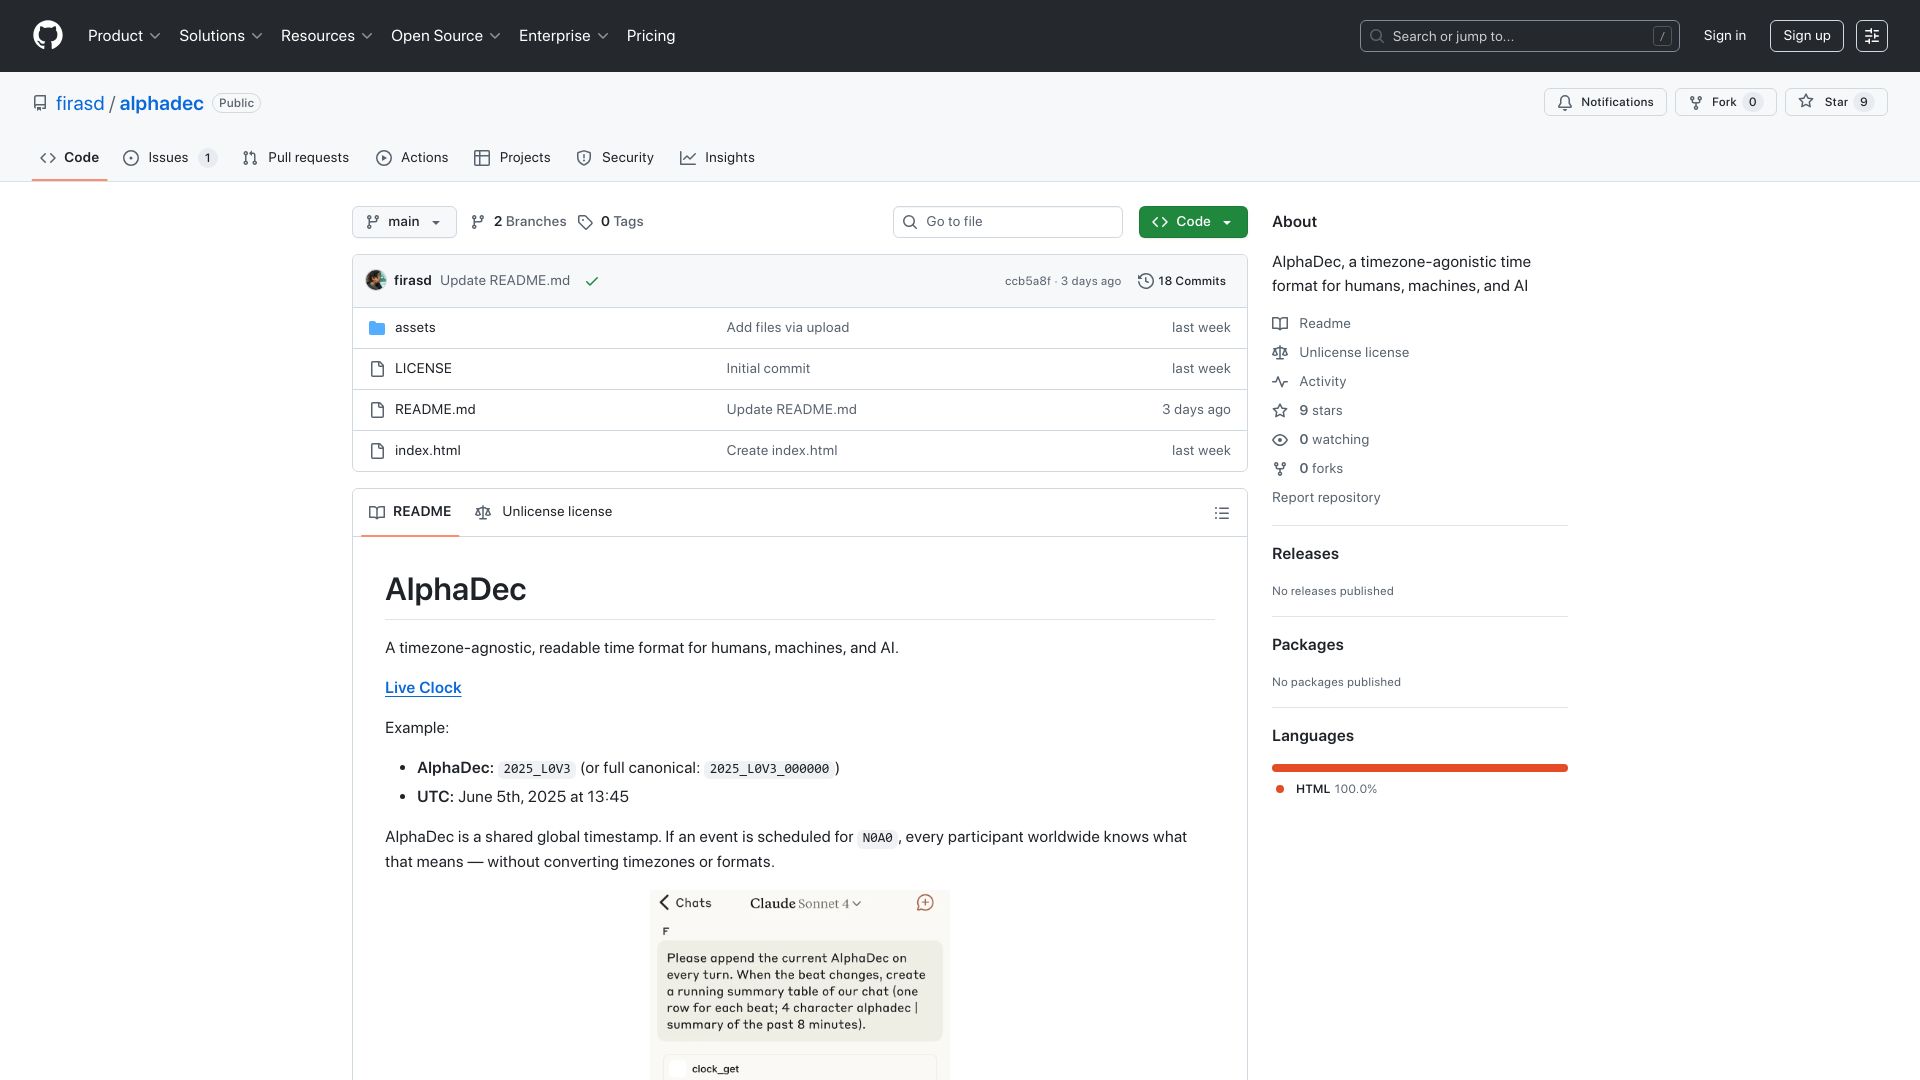Viewport: 1920px width, 1080px height.
Task: Open the Live Clock link
Action: pos(423,688)
